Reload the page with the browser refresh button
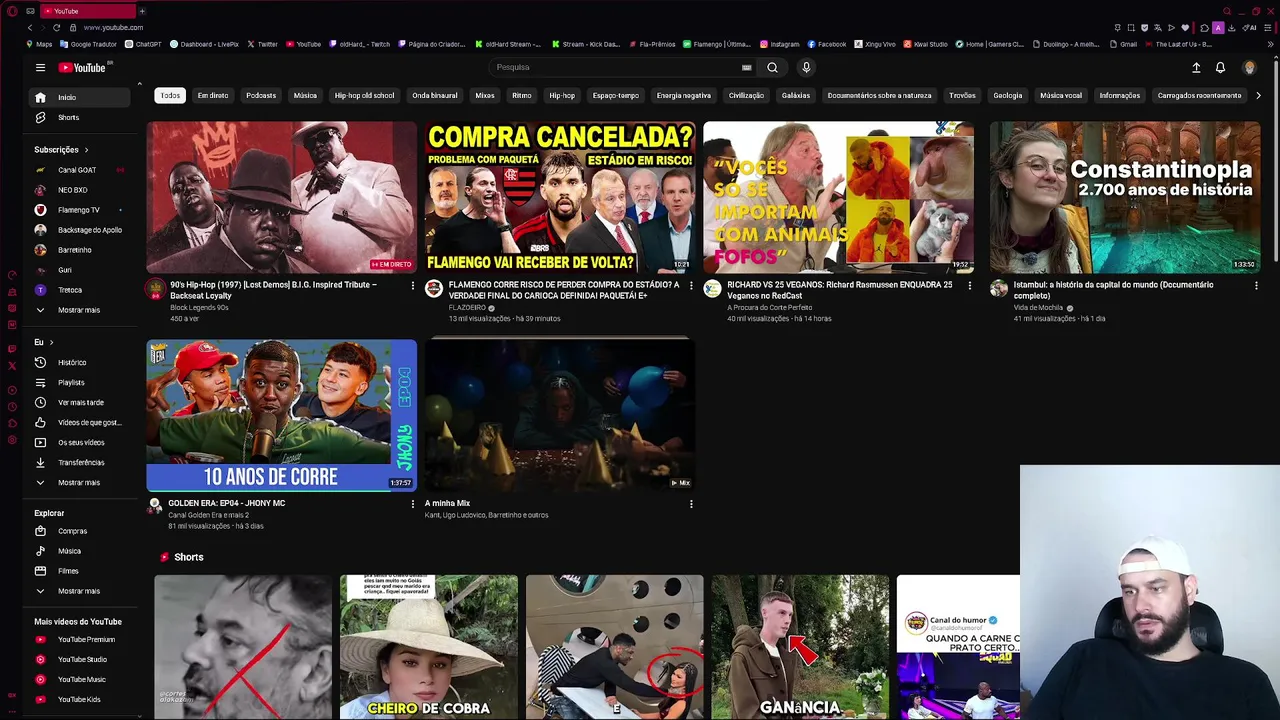 56,27
